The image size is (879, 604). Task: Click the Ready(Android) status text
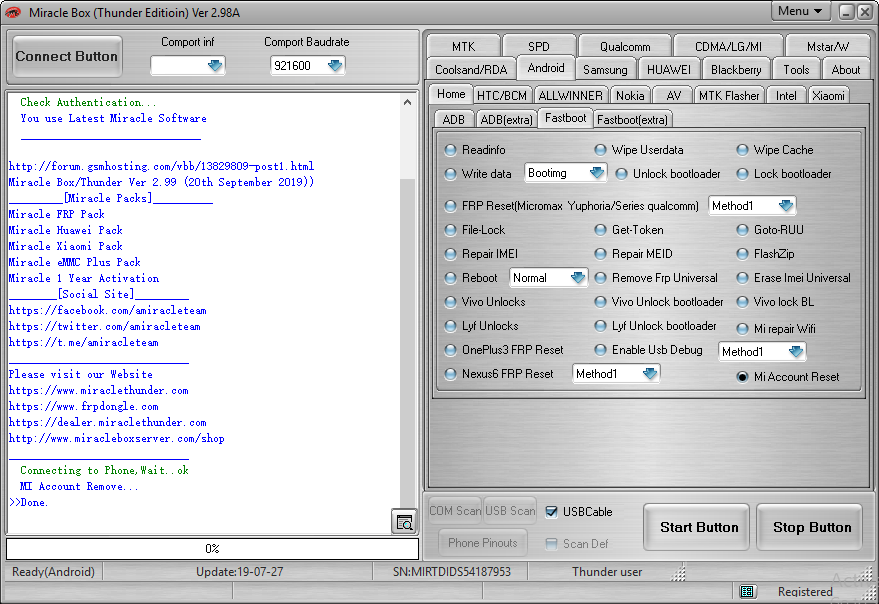pos(53,571)
